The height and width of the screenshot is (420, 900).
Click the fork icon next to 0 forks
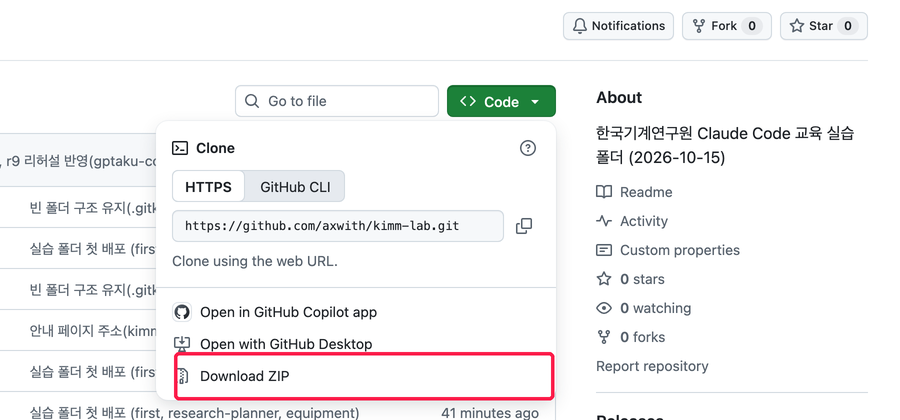point(604,337)
